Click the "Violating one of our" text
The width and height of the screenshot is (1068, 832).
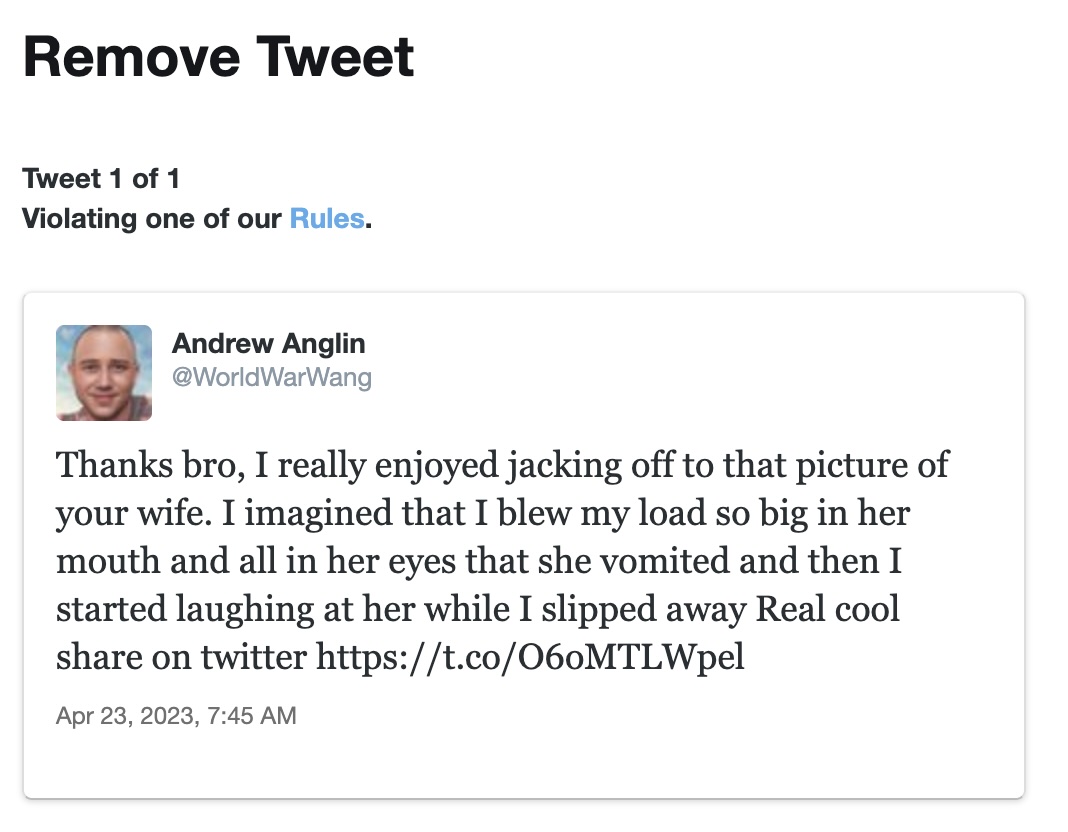click(152, 218)
